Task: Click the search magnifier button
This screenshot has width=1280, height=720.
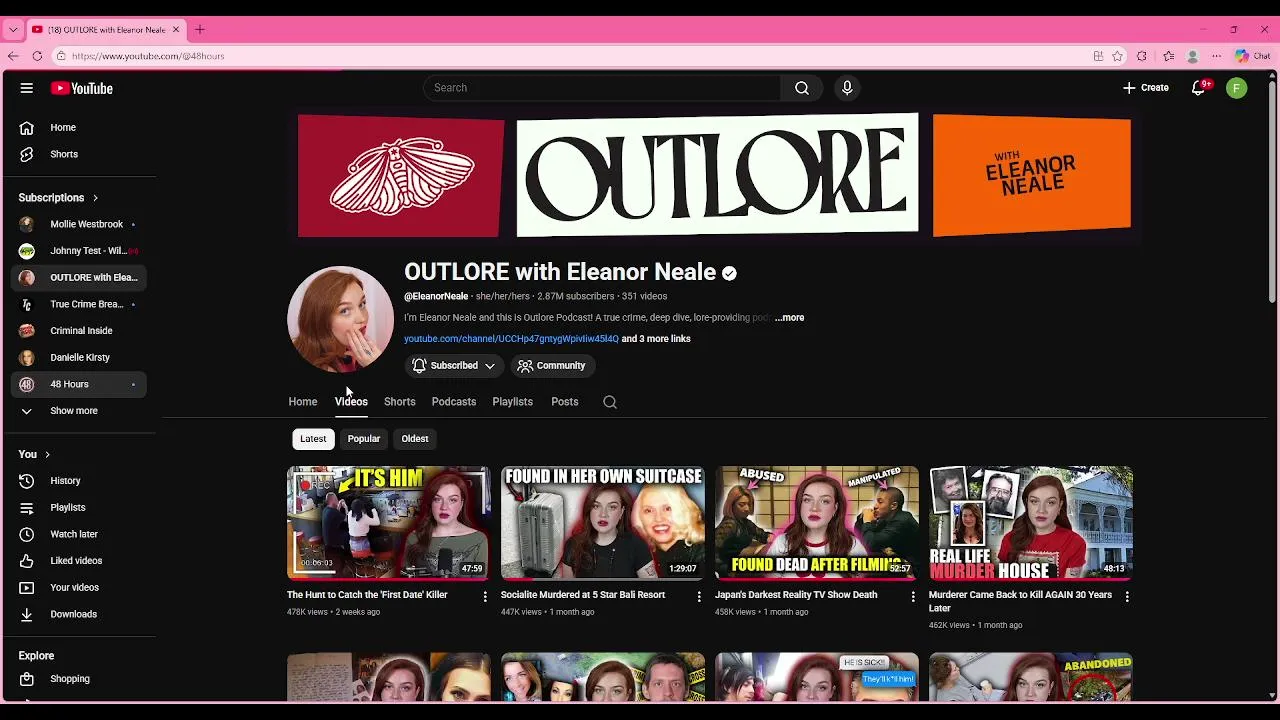Action: click(x=802, y=88)
